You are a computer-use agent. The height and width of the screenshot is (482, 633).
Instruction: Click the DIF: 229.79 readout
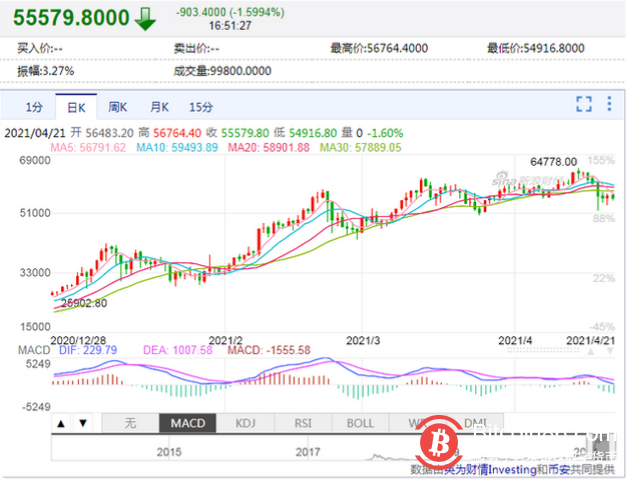[88, 350]
